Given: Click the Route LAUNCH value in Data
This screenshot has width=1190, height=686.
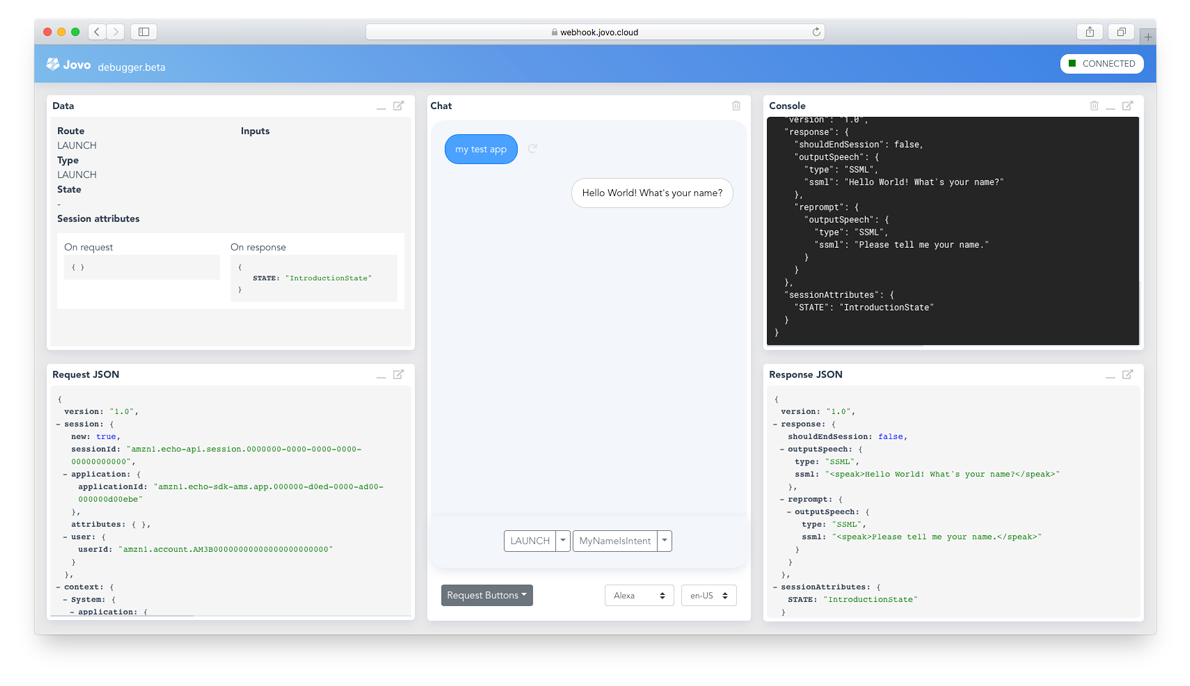Looking at the screenshot, I should click(x=77, y=145).
